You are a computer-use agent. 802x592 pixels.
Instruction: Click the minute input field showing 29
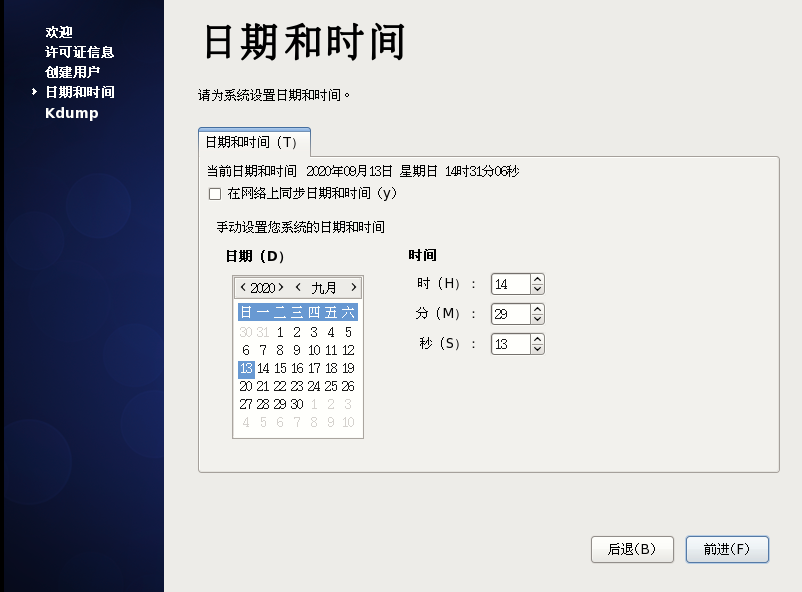tap(510, 314)
